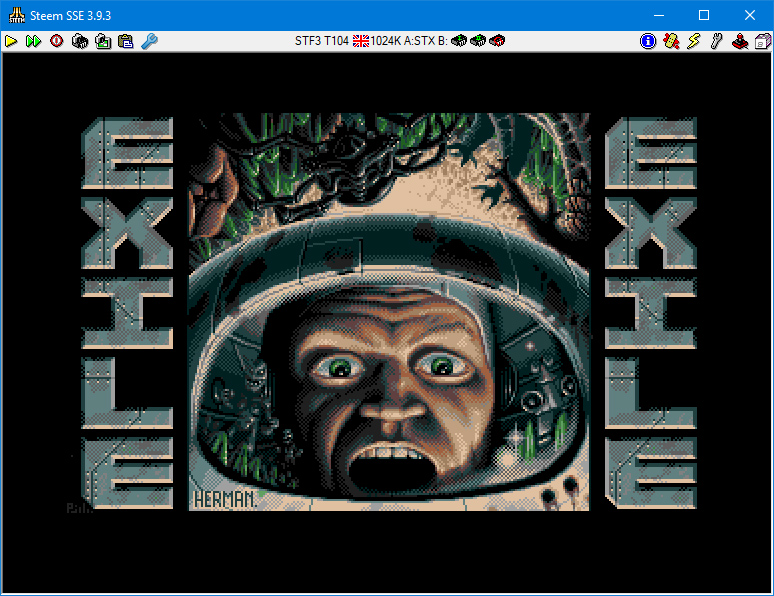Start emulation with the yellow Run arrow

(x=11, y=41)
